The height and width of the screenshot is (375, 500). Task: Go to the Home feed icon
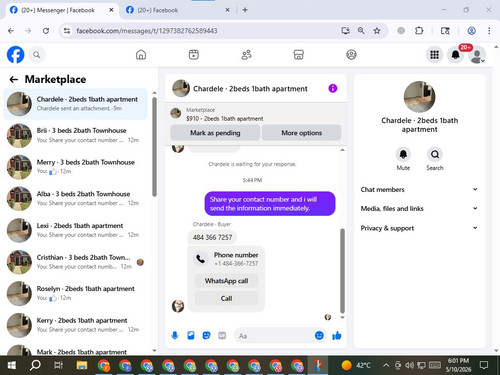click(141, 55)
